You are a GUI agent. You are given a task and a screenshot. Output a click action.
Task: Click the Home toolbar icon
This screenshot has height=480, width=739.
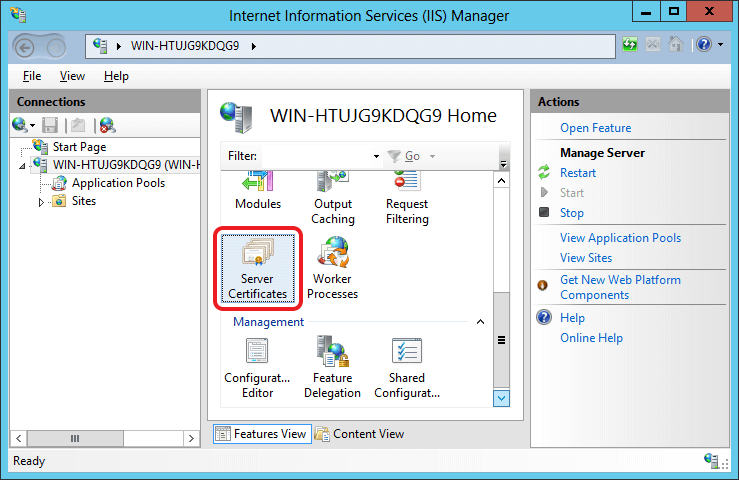point(676,44)
